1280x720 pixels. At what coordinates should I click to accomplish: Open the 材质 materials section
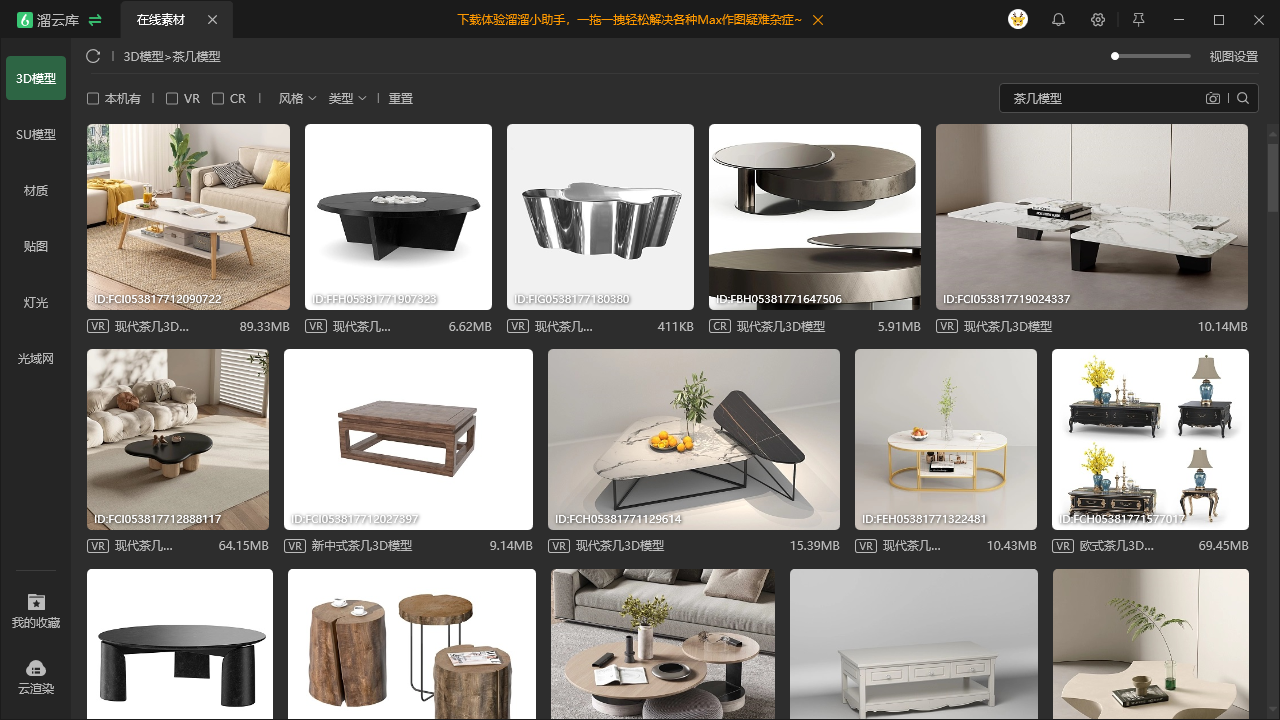[36, 190]
